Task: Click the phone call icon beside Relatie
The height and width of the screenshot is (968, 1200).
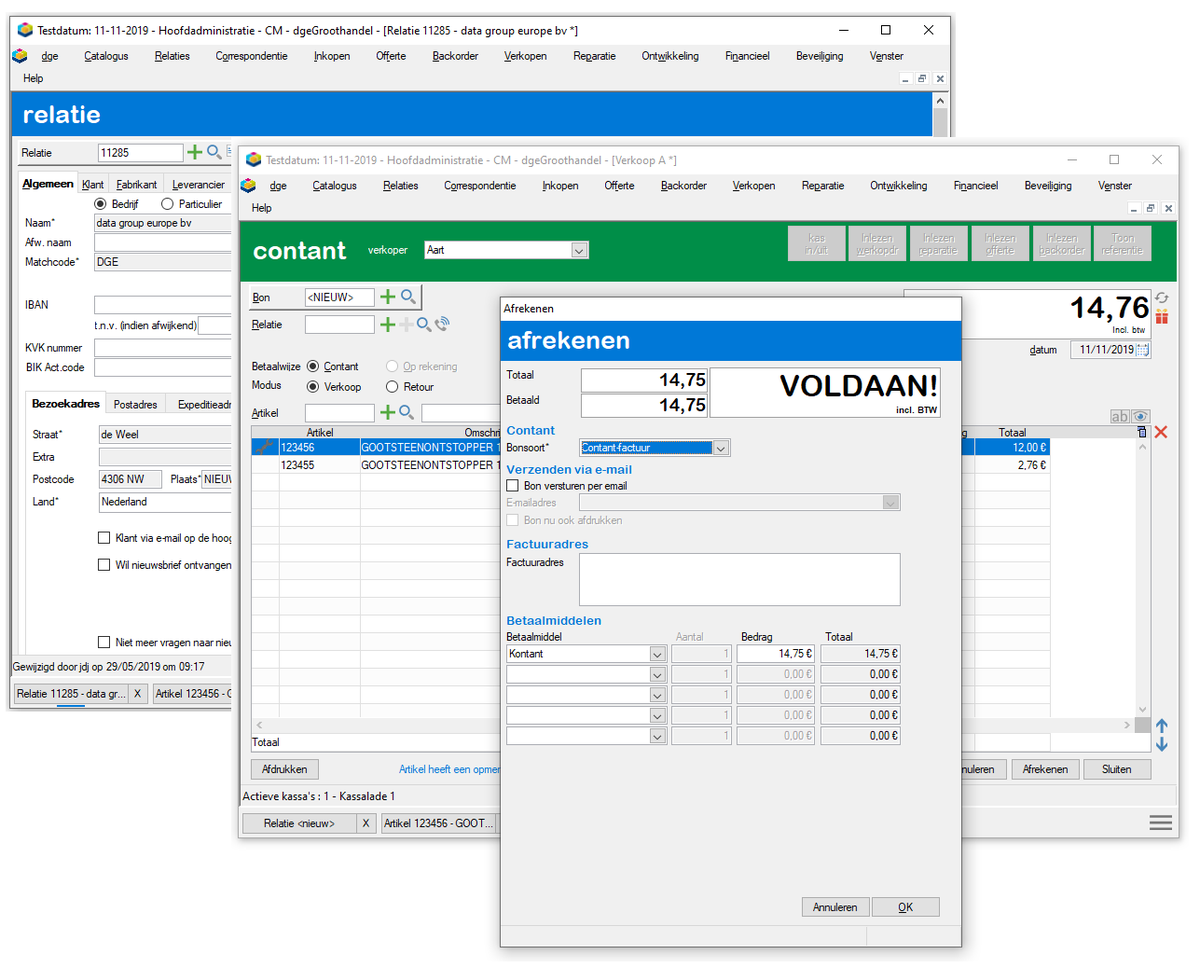Action: point(442,324)
